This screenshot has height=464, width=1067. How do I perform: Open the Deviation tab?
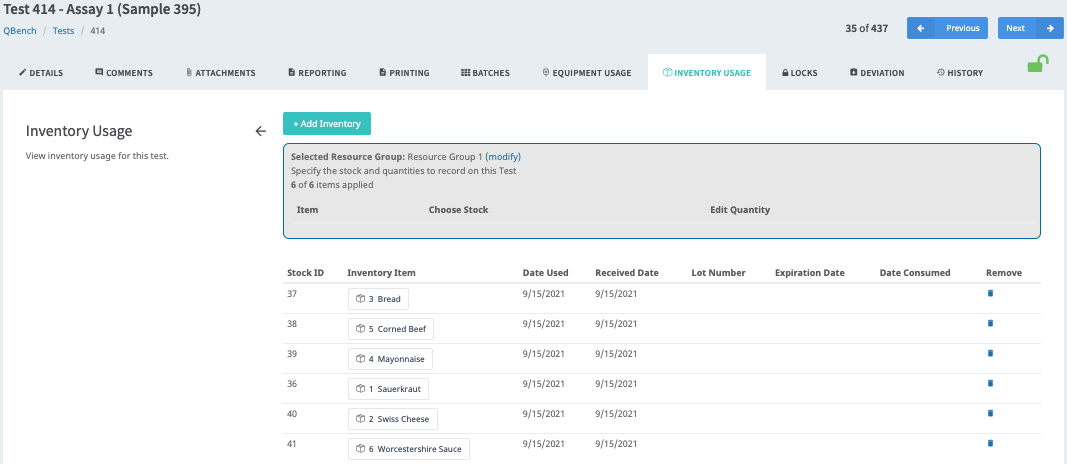(876, 73)
